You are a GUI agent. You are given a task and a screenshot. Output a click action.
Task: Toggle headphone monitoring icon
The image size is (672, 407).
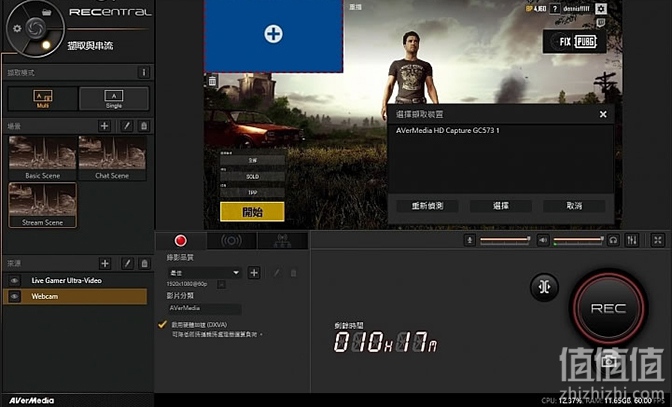coord(613,240)
